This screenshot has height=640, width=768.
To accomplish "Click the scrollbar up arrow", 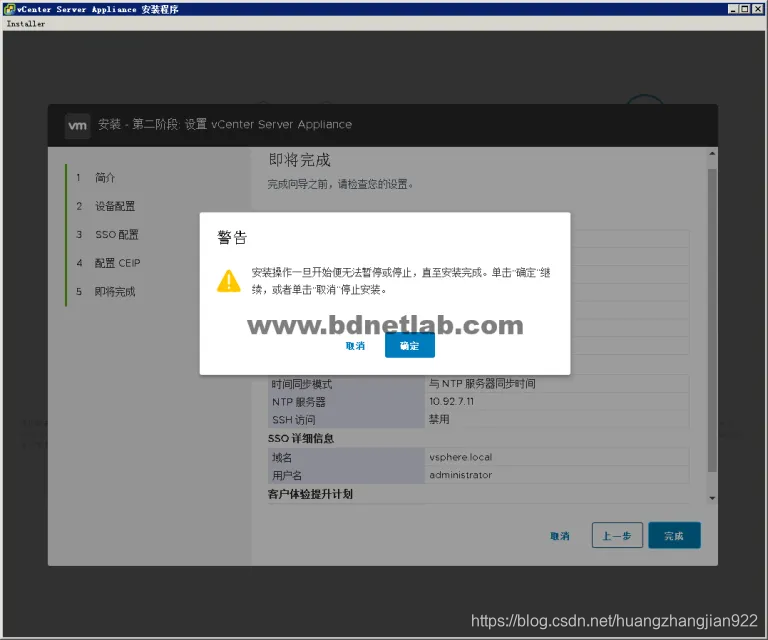I will pyautogui.click(x=712, y=154).
